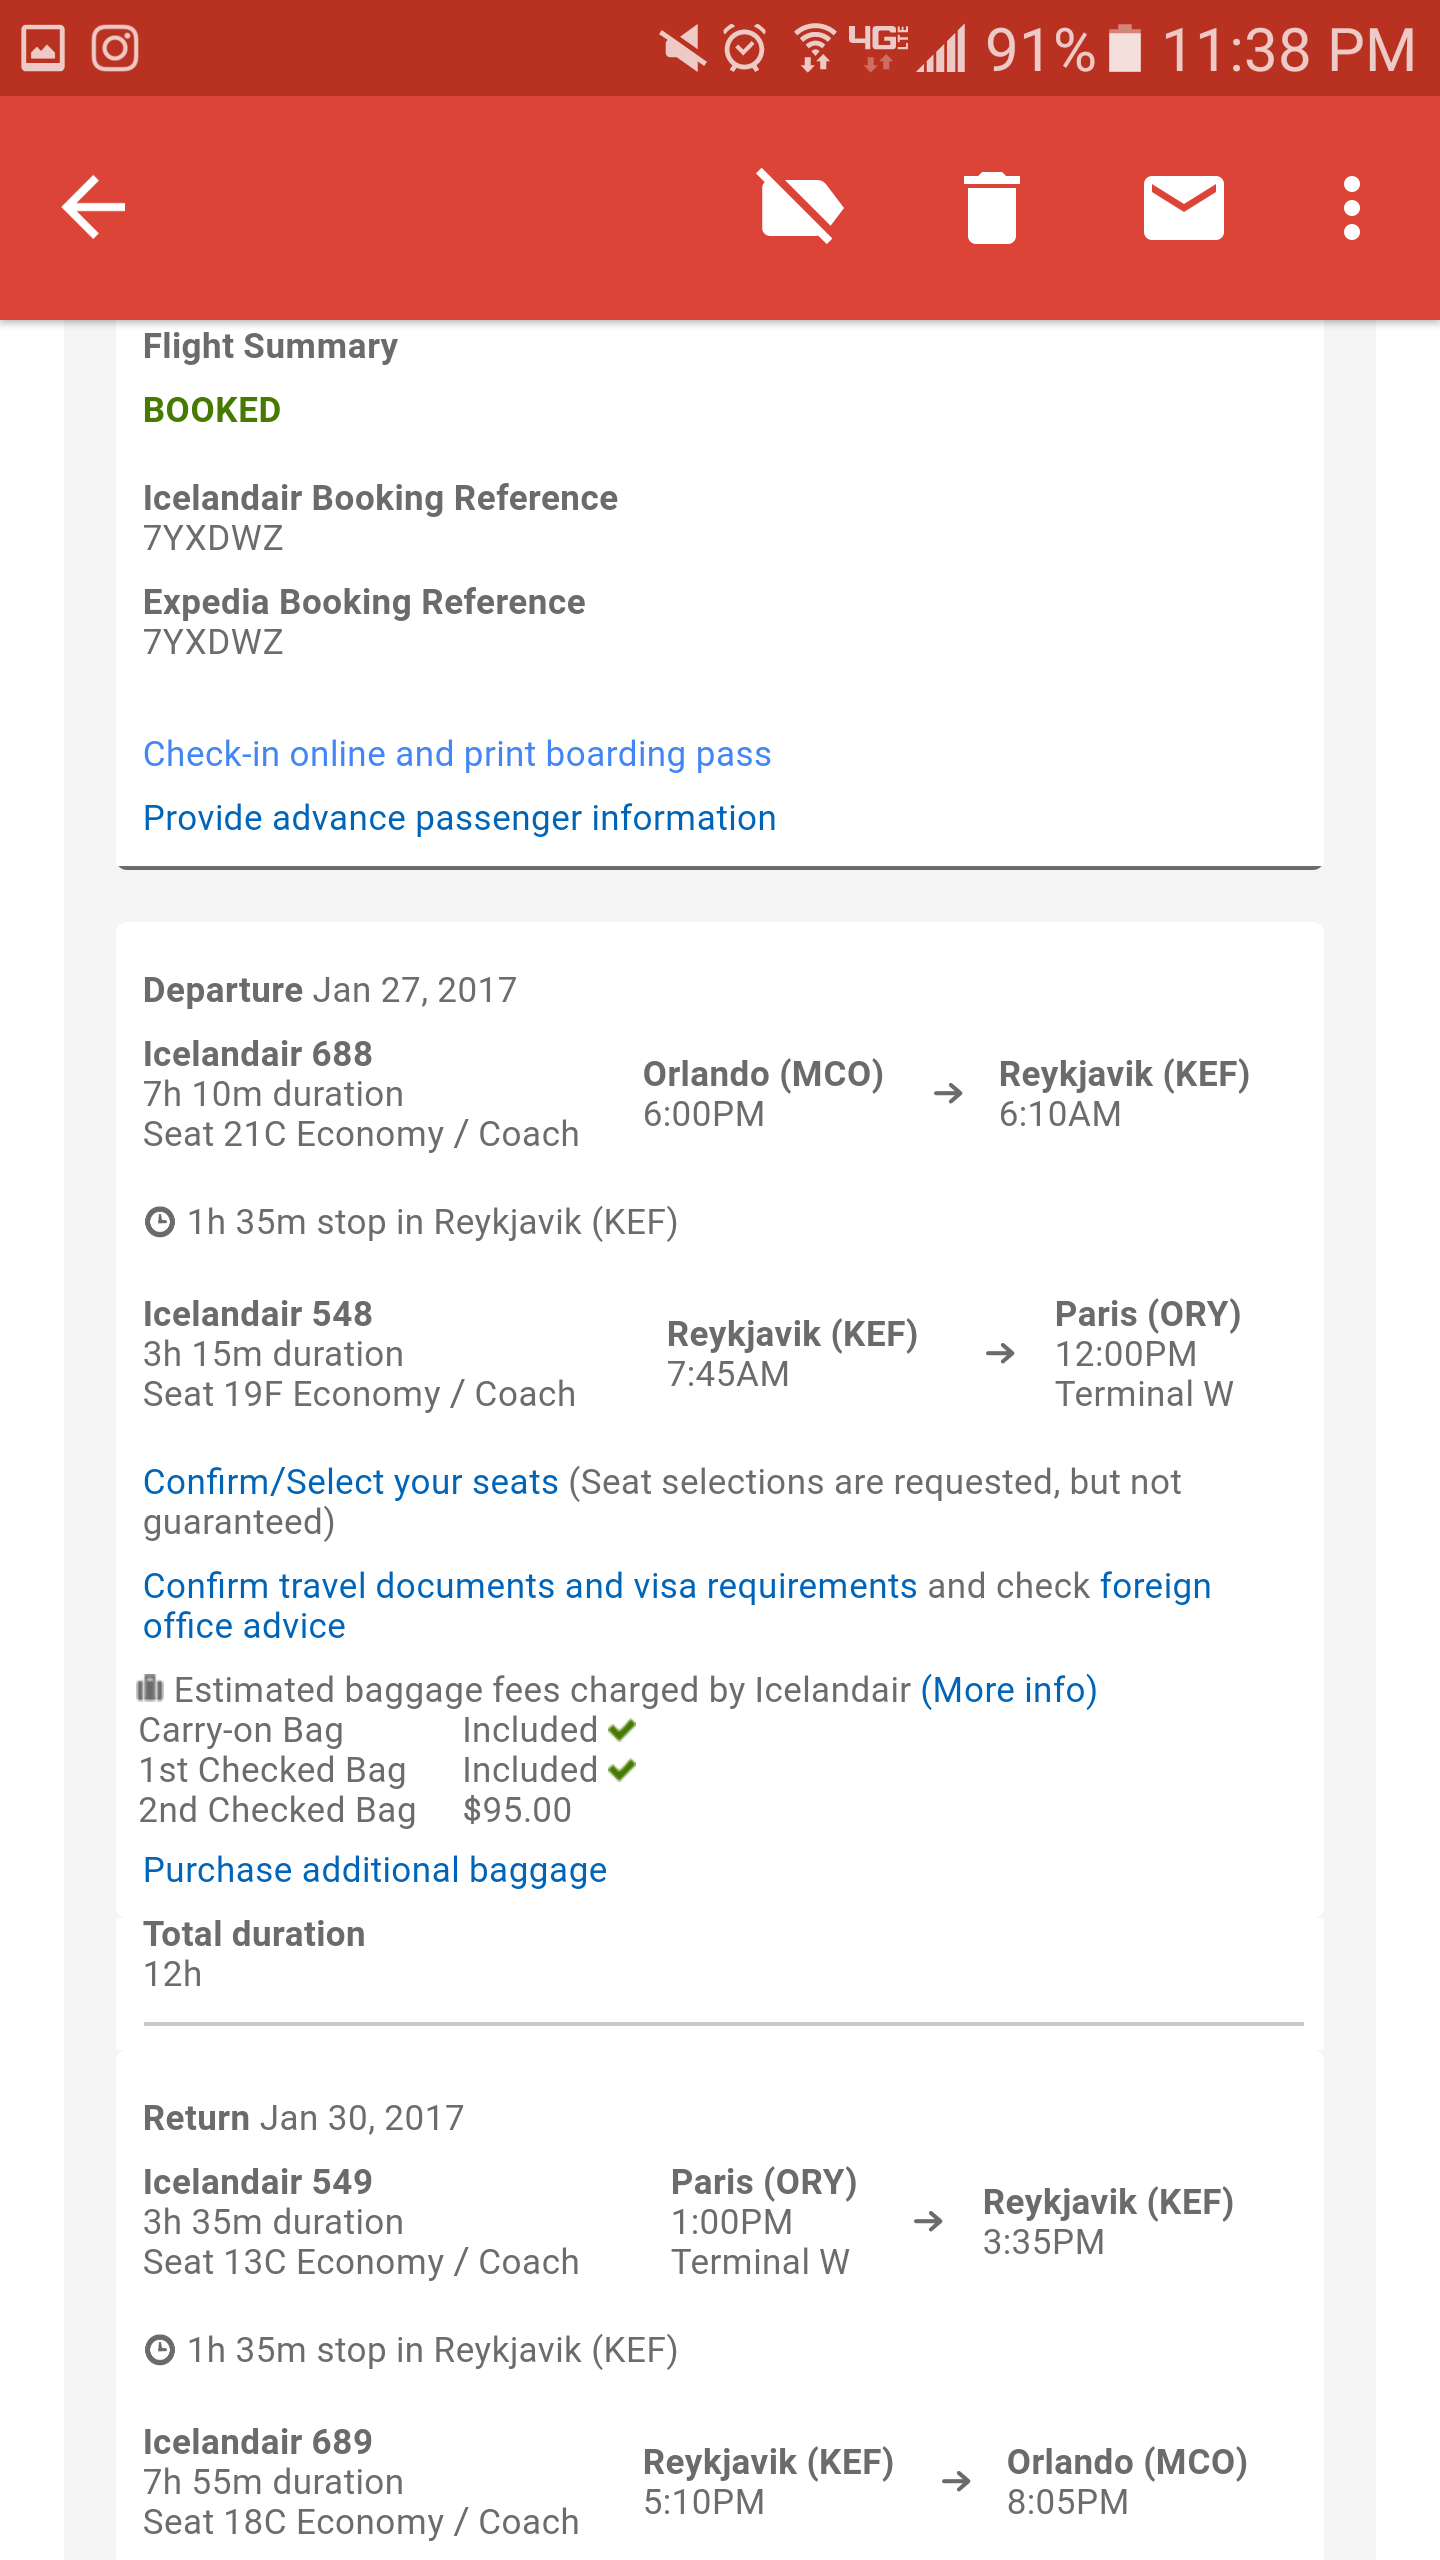
Task: Open the Instagram notification icon
Action: [113, 47]
